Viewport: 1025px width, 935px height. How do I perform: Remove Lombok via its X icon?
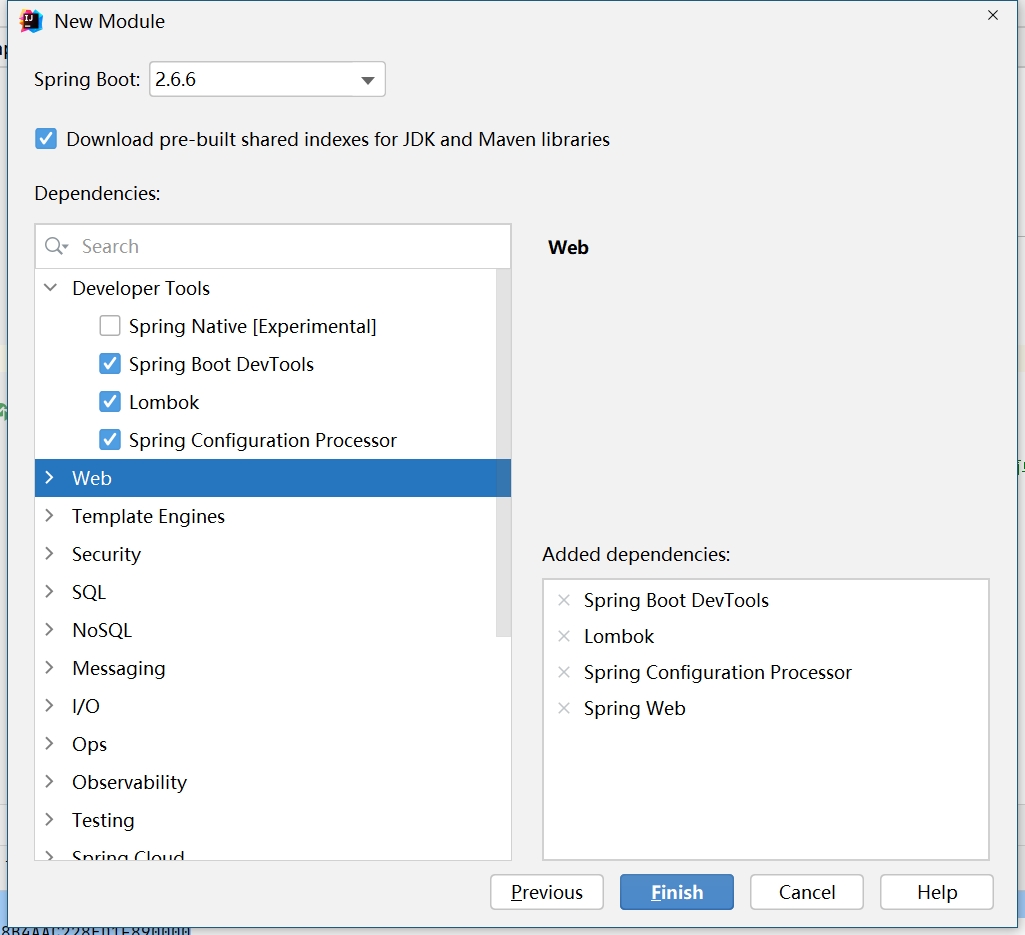pyautogui.click(x=563, y=636)
